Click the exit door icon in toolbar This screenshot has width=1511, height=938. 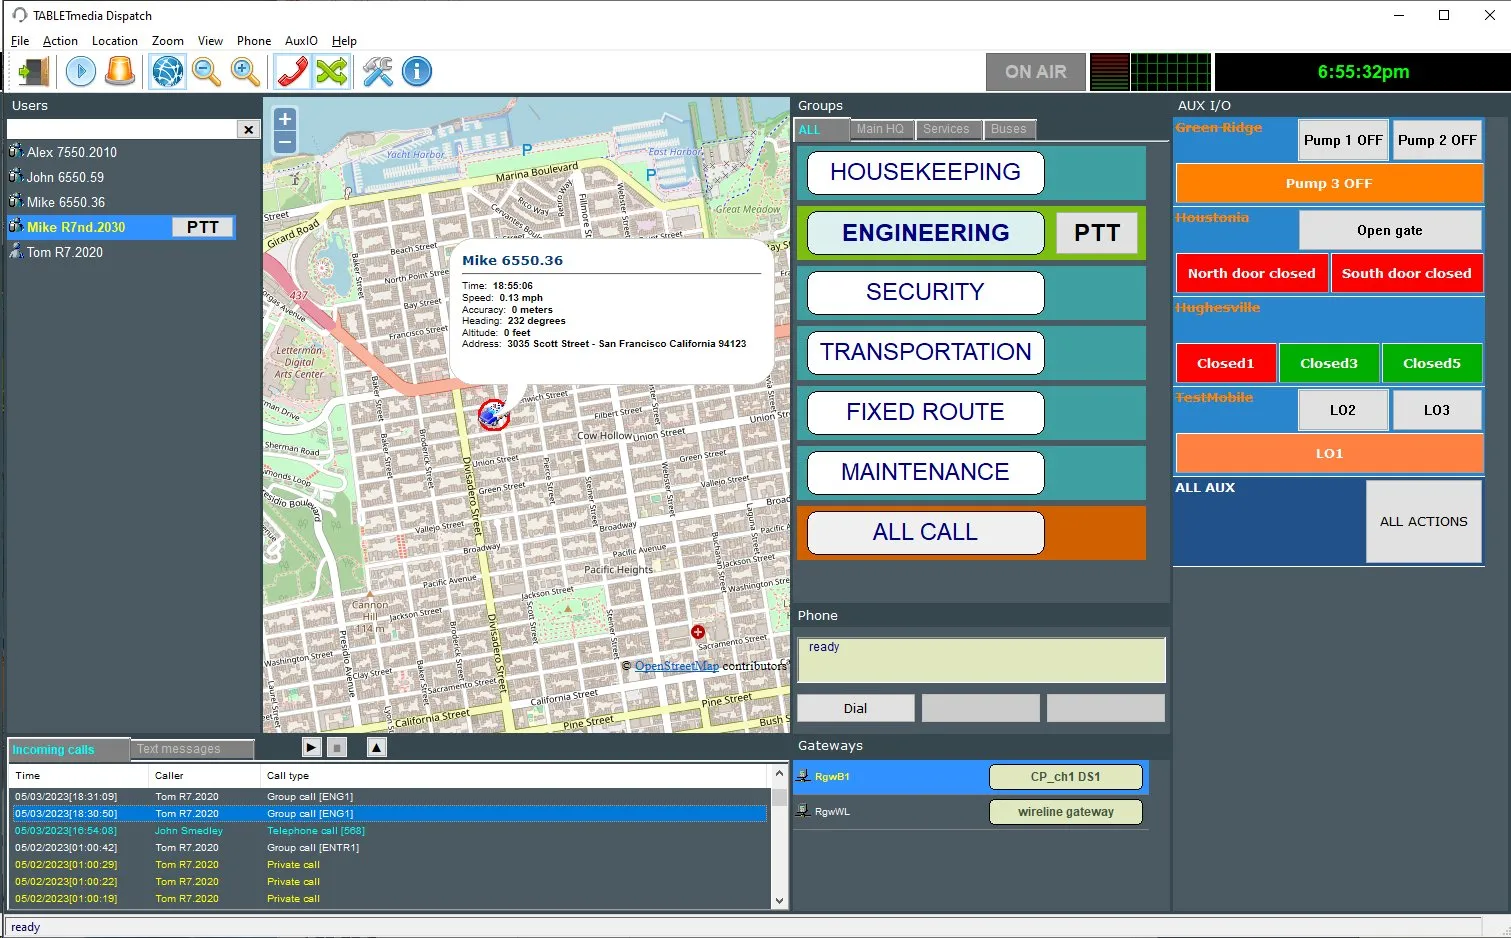33,72
